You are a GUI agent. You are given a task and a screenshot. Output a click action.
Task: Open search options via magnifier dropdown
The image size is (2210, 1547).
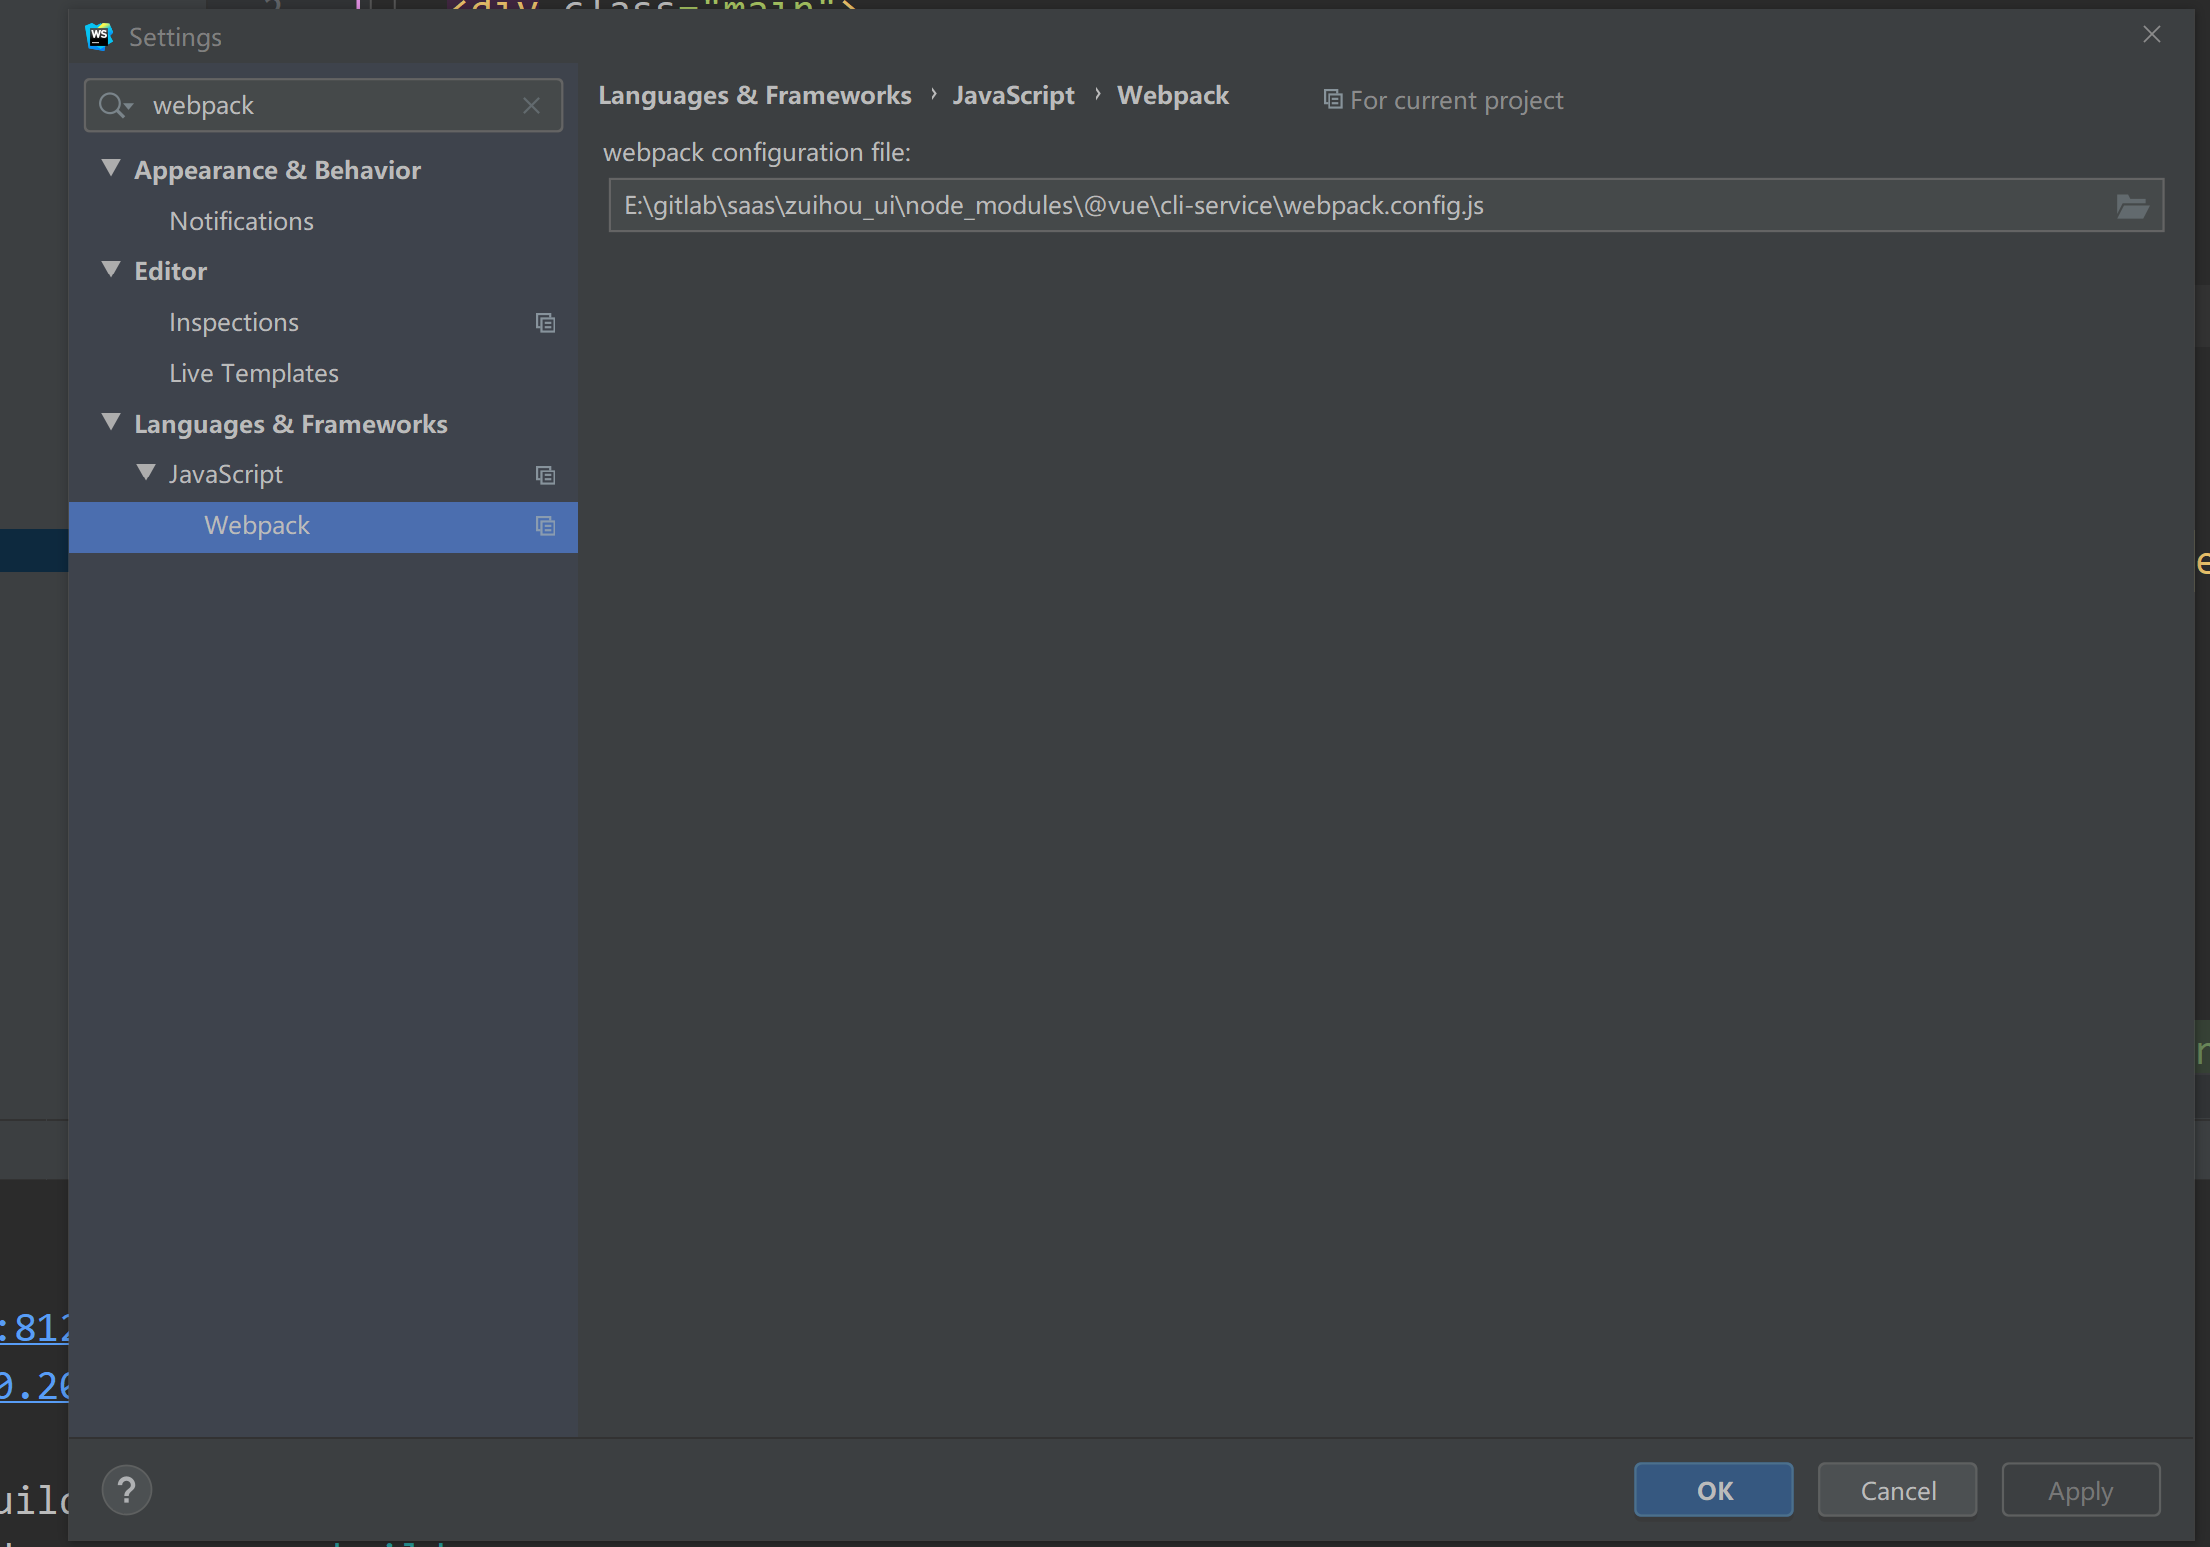pos(115,105)
